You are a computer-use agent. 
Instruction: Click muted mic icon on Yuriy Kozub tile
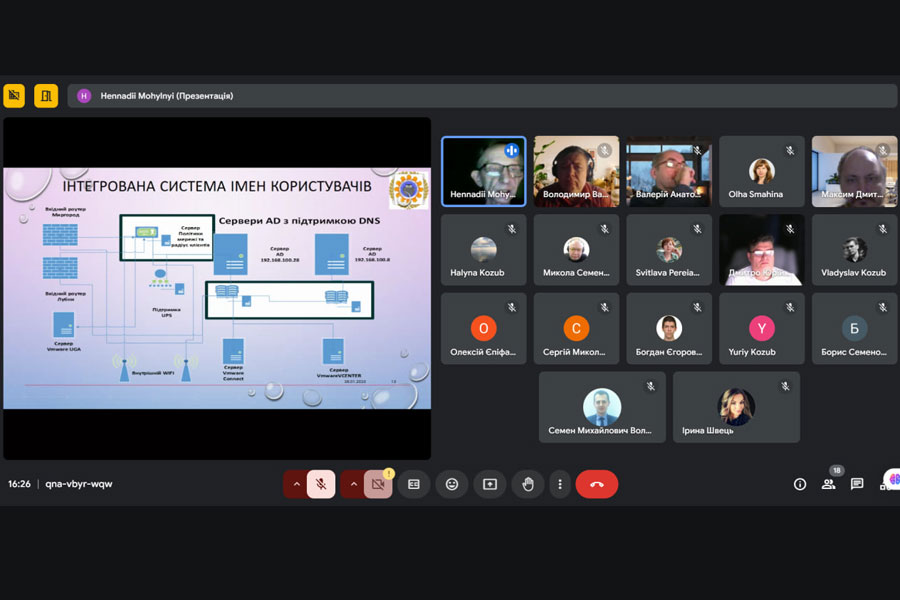tap(790, 308)
